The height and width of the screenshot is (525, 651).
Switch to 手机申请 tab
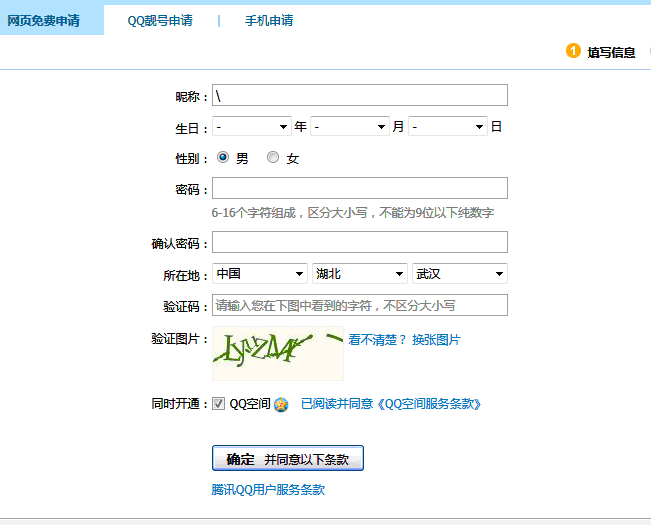click(x=269, y=20)
